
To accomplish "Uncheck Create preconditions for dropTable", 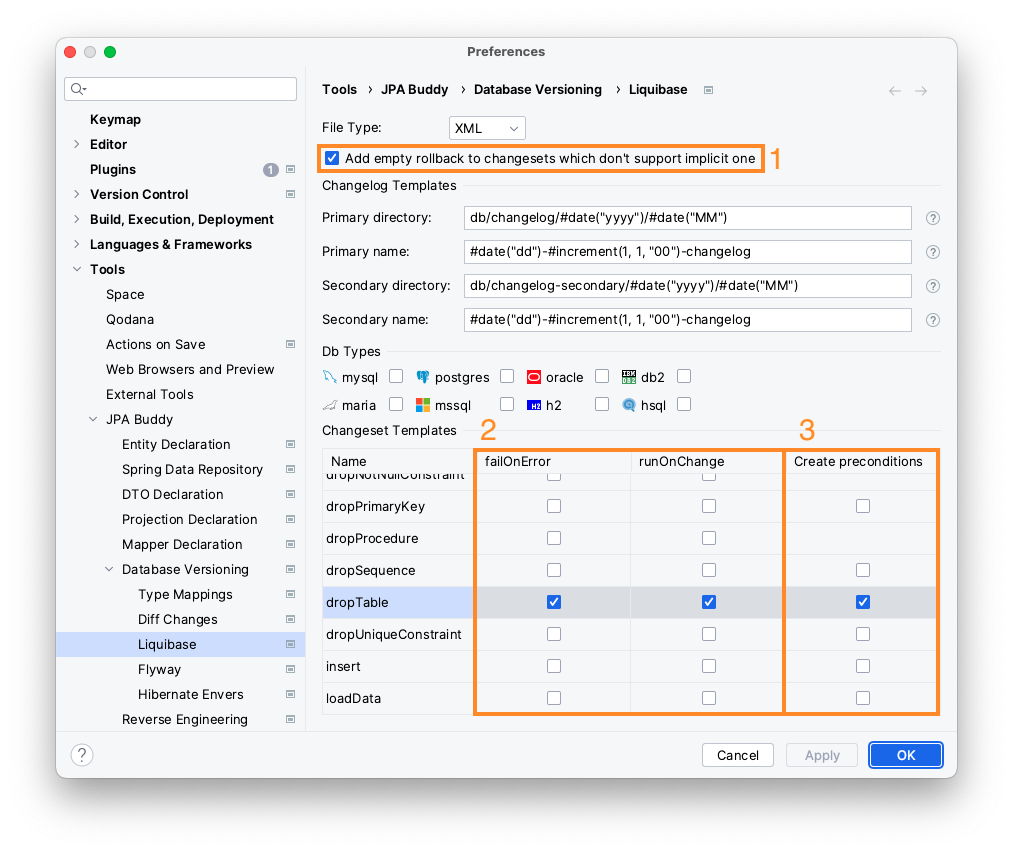I will pos(862,602).
